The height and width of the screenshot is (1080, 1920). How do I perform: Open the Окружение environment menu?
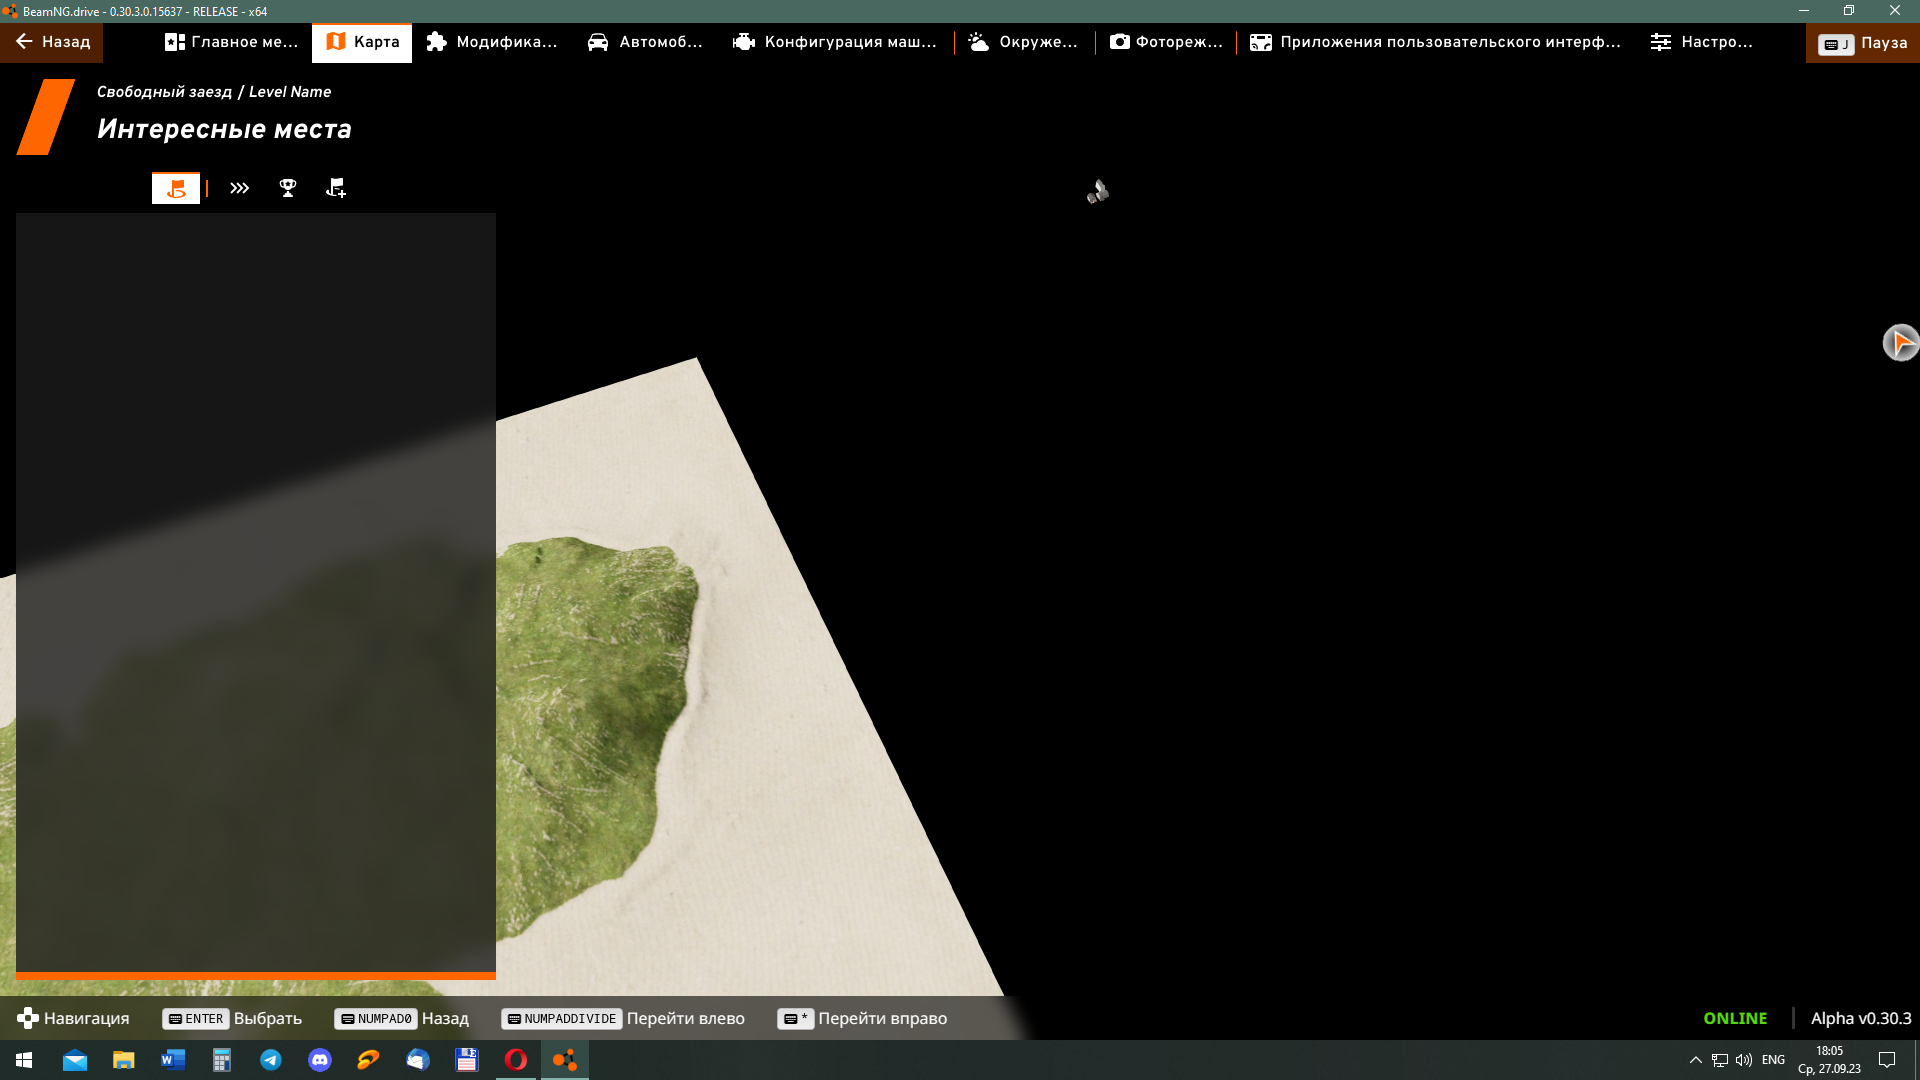pos(1023,42)
